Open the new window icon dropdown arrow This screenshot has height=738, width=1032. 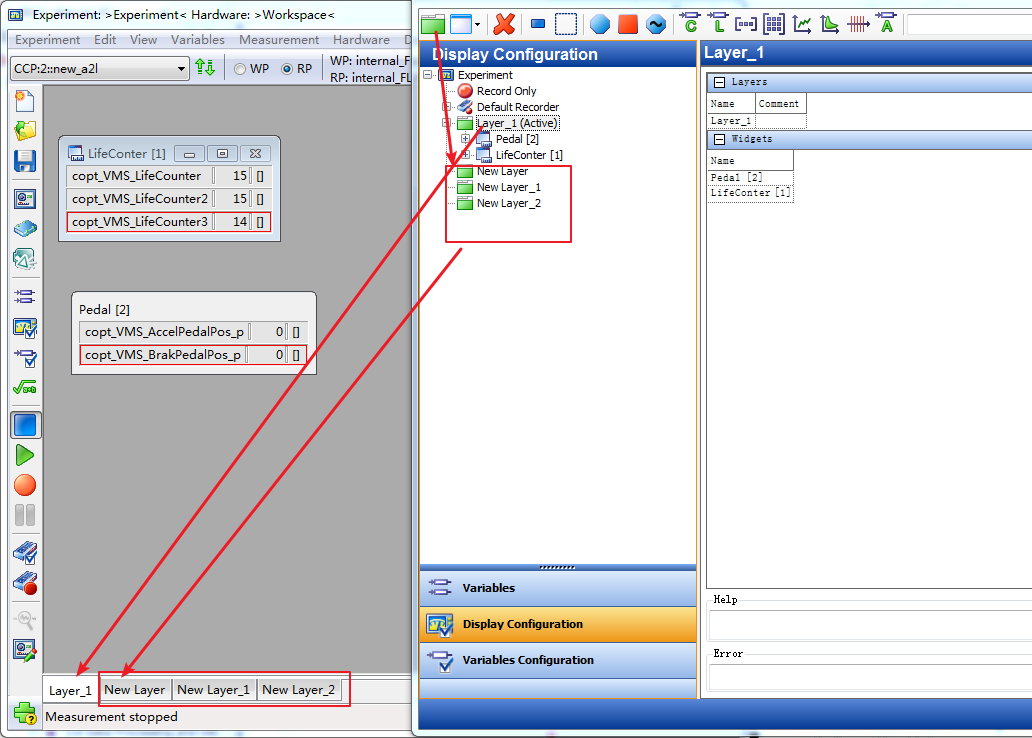(x=478, y=24)
